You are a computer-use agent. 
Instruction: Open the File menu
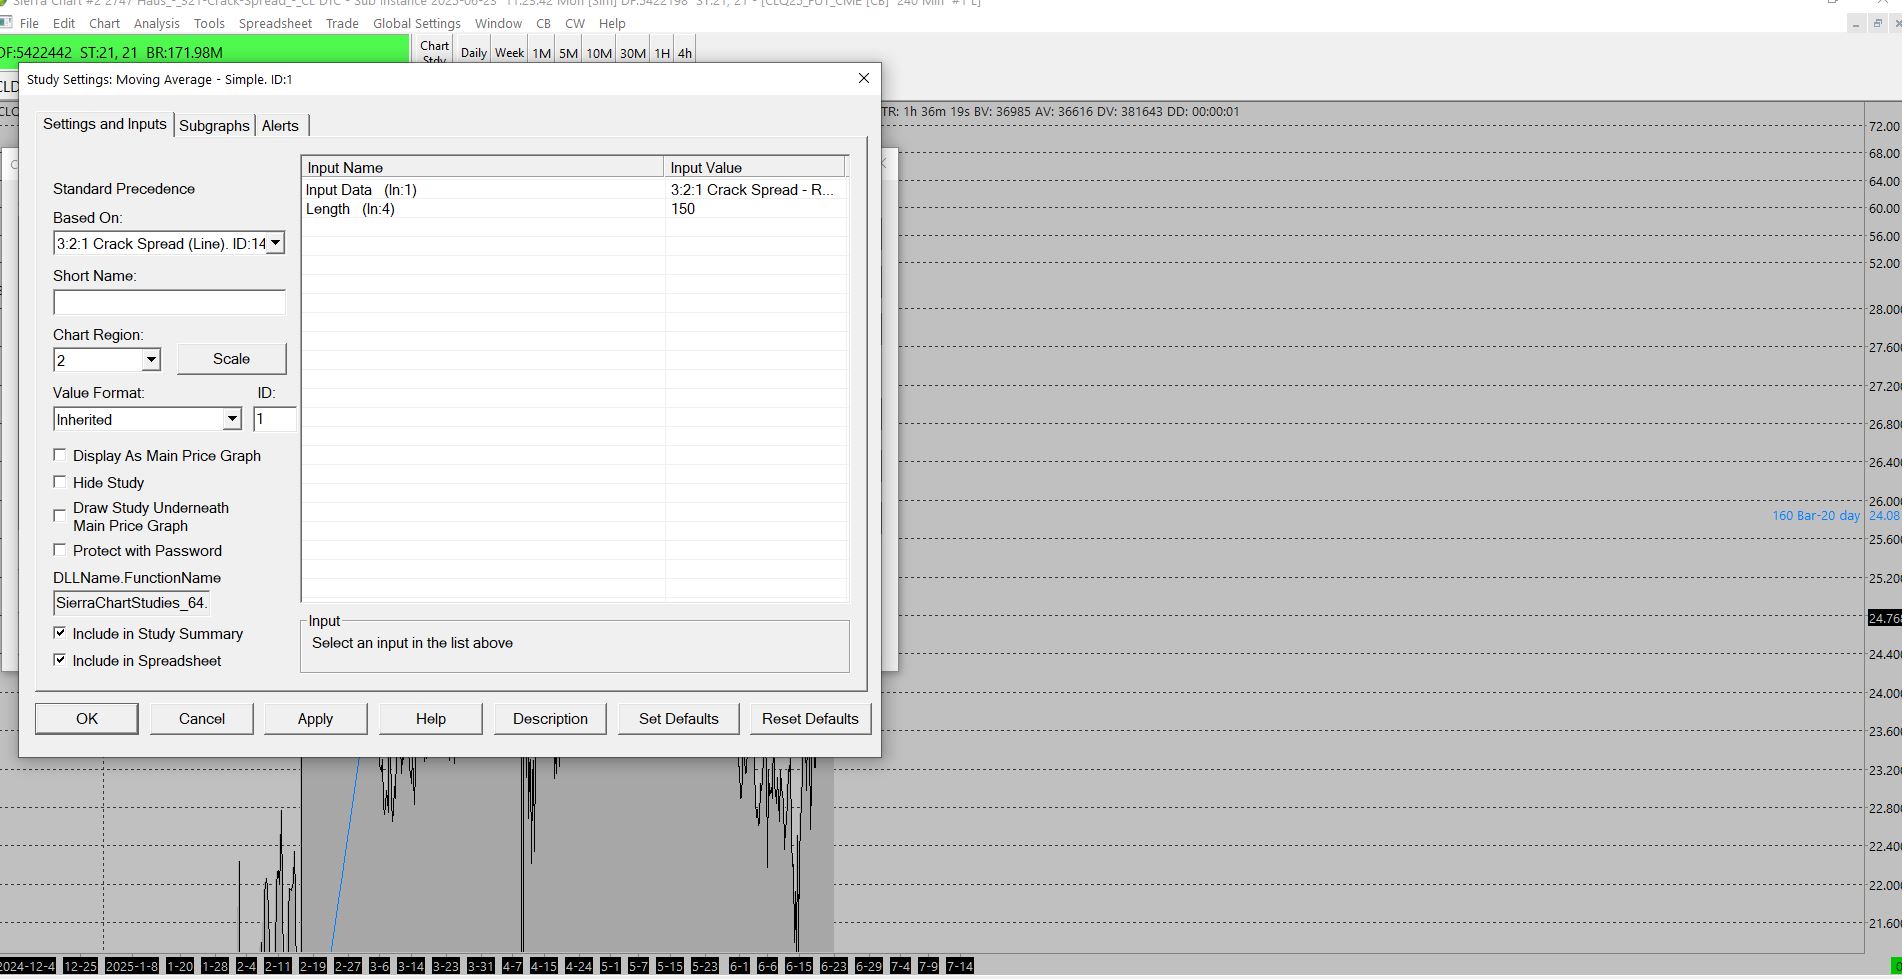click(x=29, y=23)
